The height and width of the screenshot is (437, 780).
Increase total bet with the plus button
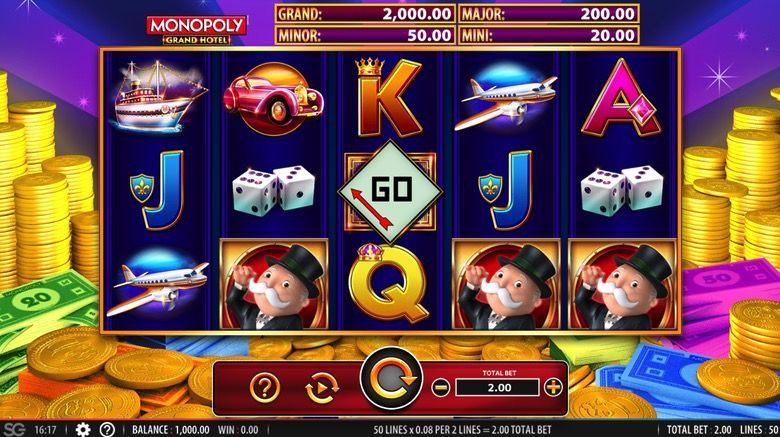[553, 387]
